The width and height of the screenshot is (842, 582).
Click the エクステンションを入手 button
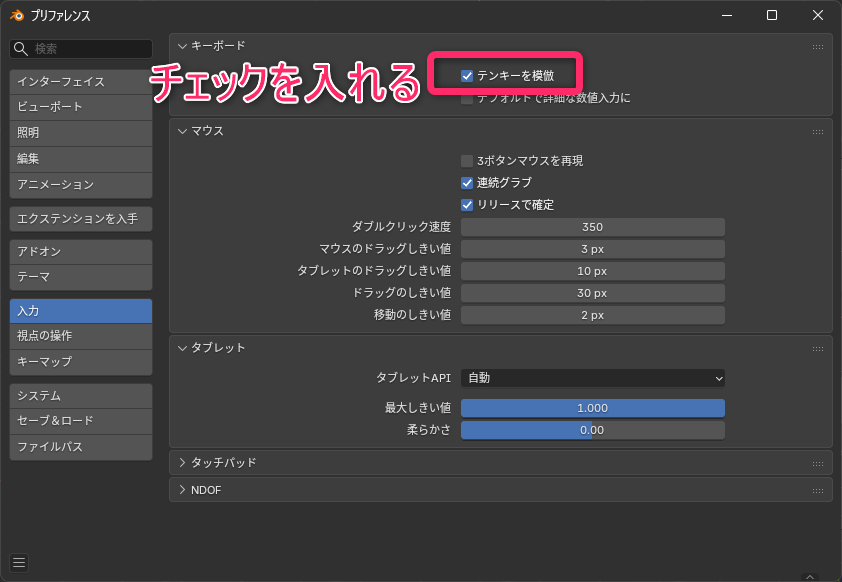pos(81,219)
